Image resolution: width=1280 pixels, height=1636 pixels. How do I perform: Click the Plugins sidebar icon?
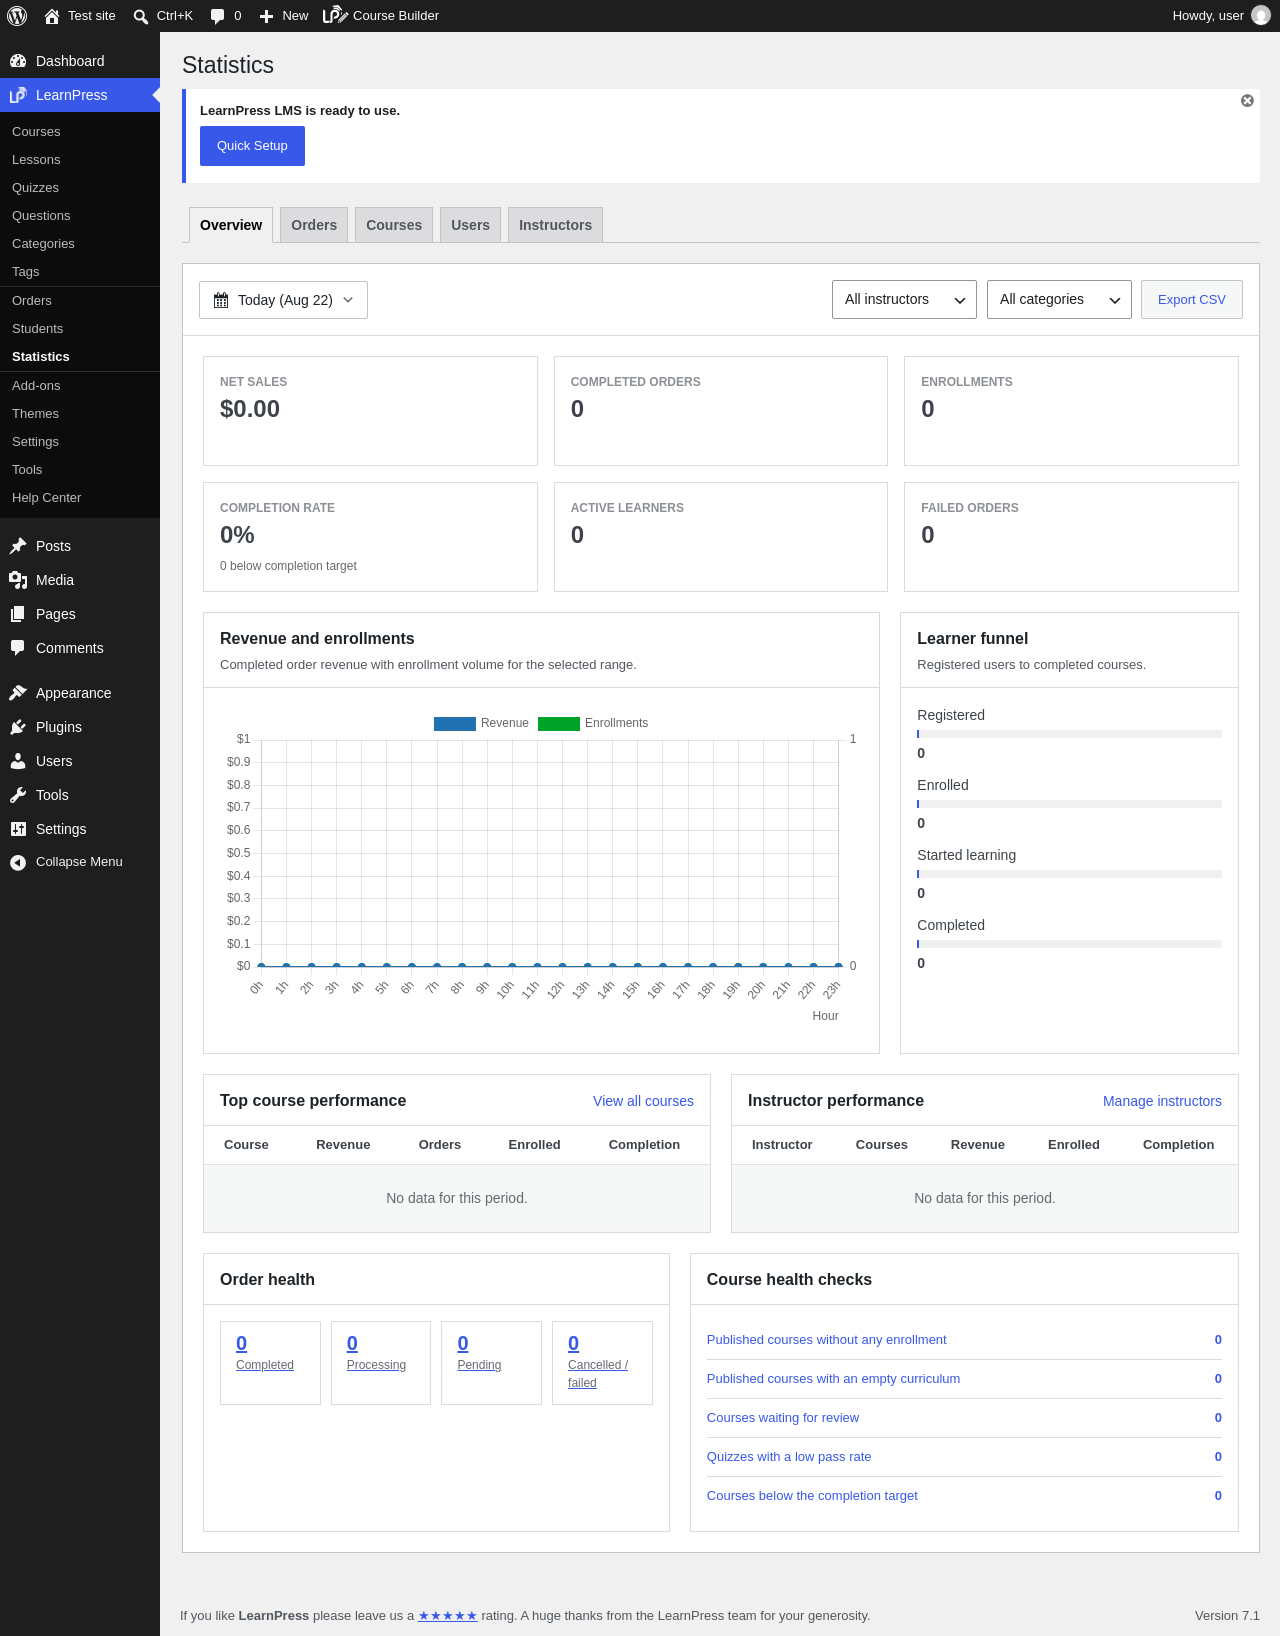18,727
